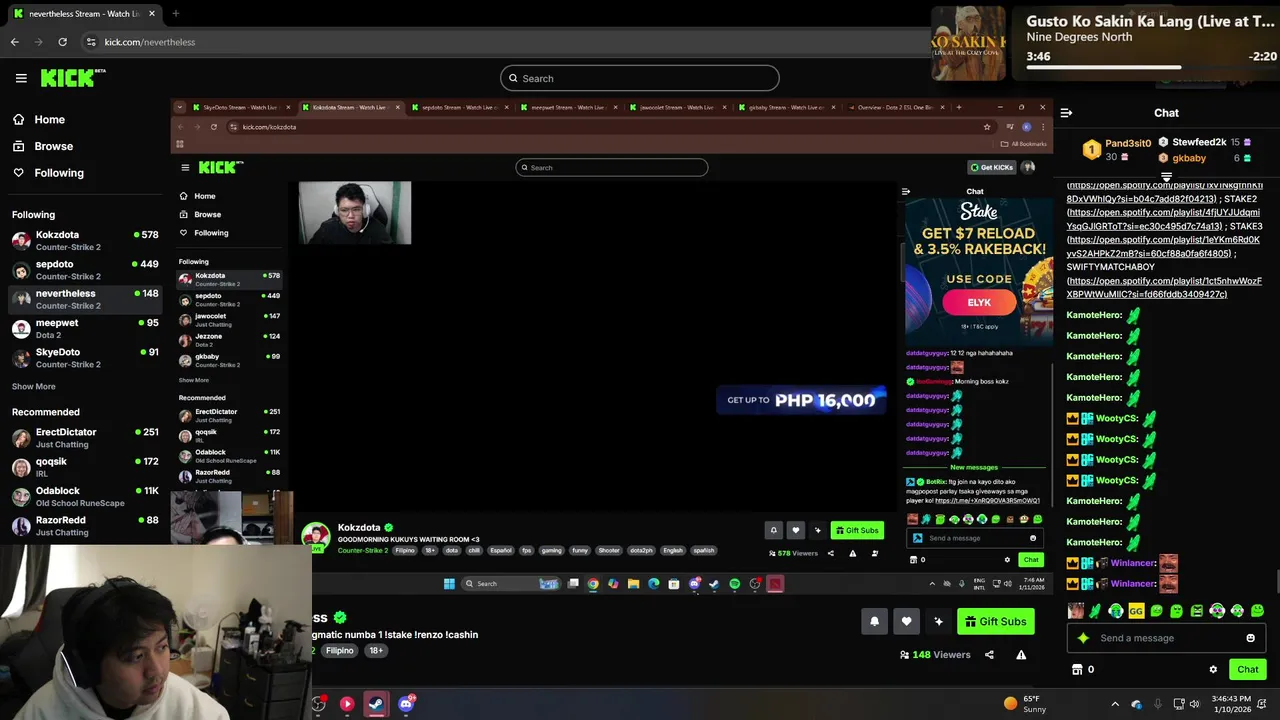Open Telegram link in BotRix chat message

[987, 501]
